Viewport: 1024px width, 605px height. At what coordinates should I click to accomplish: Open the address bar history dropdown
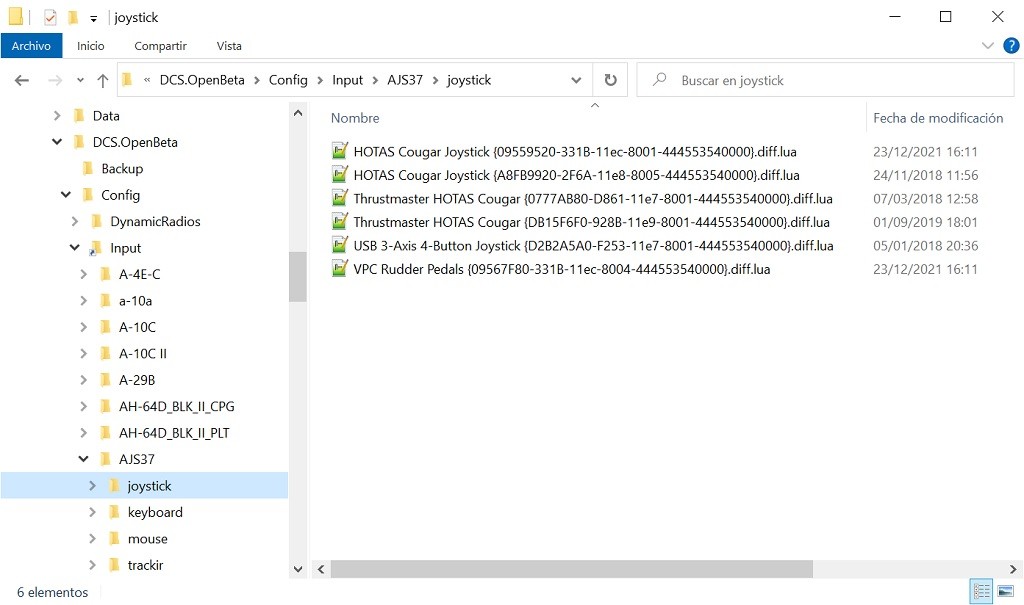pos(576,80)
